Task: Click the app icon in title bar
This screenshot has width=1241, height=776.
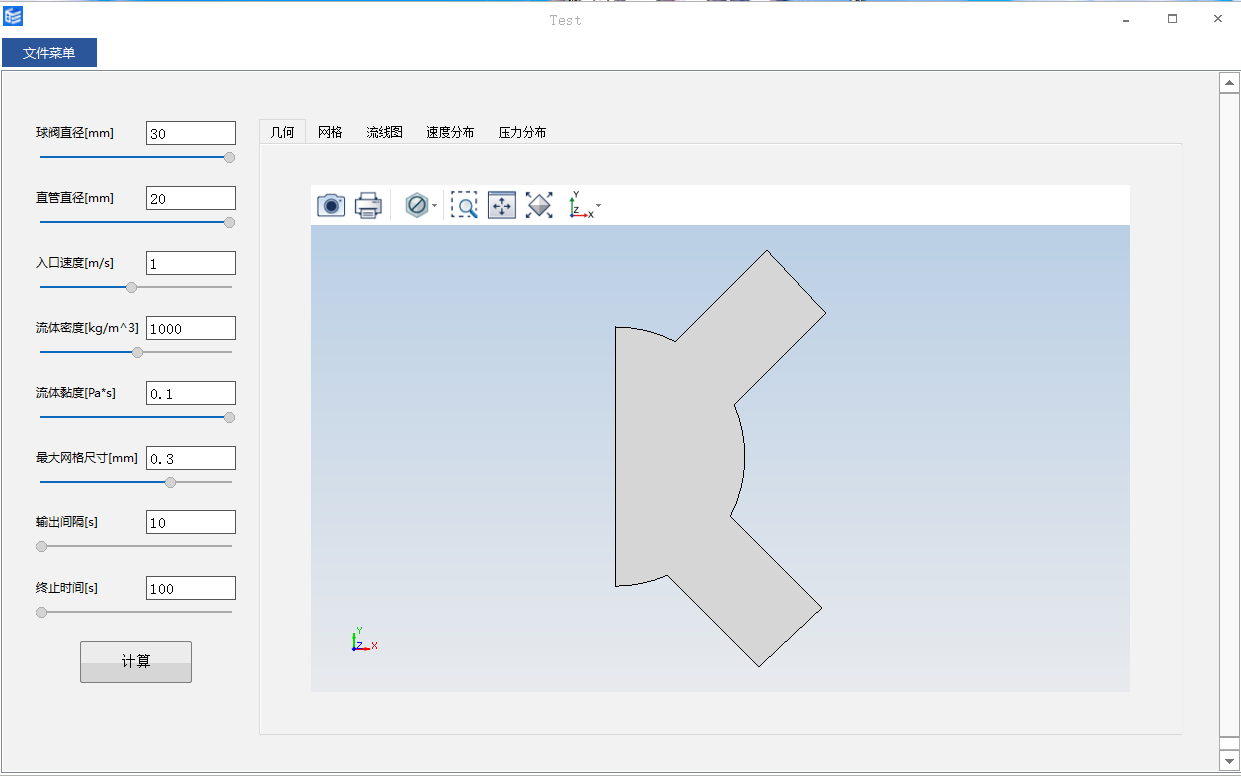Action: click(x=13, y=16)
